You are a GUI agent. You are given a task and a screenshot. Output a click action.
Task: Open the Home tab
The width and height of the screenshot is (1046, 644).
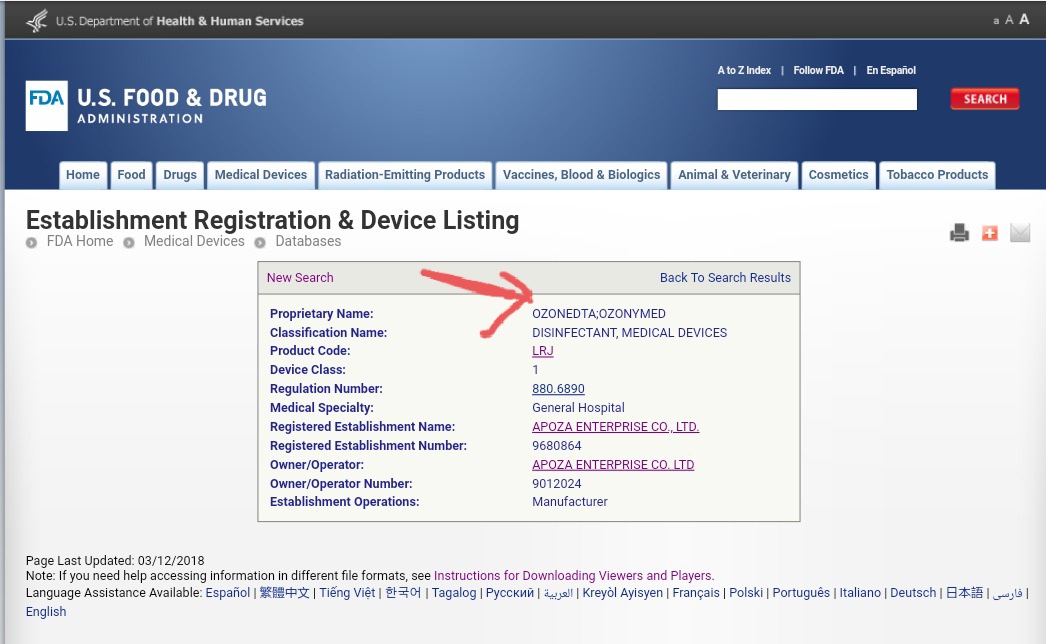click(x=83, y=175)
